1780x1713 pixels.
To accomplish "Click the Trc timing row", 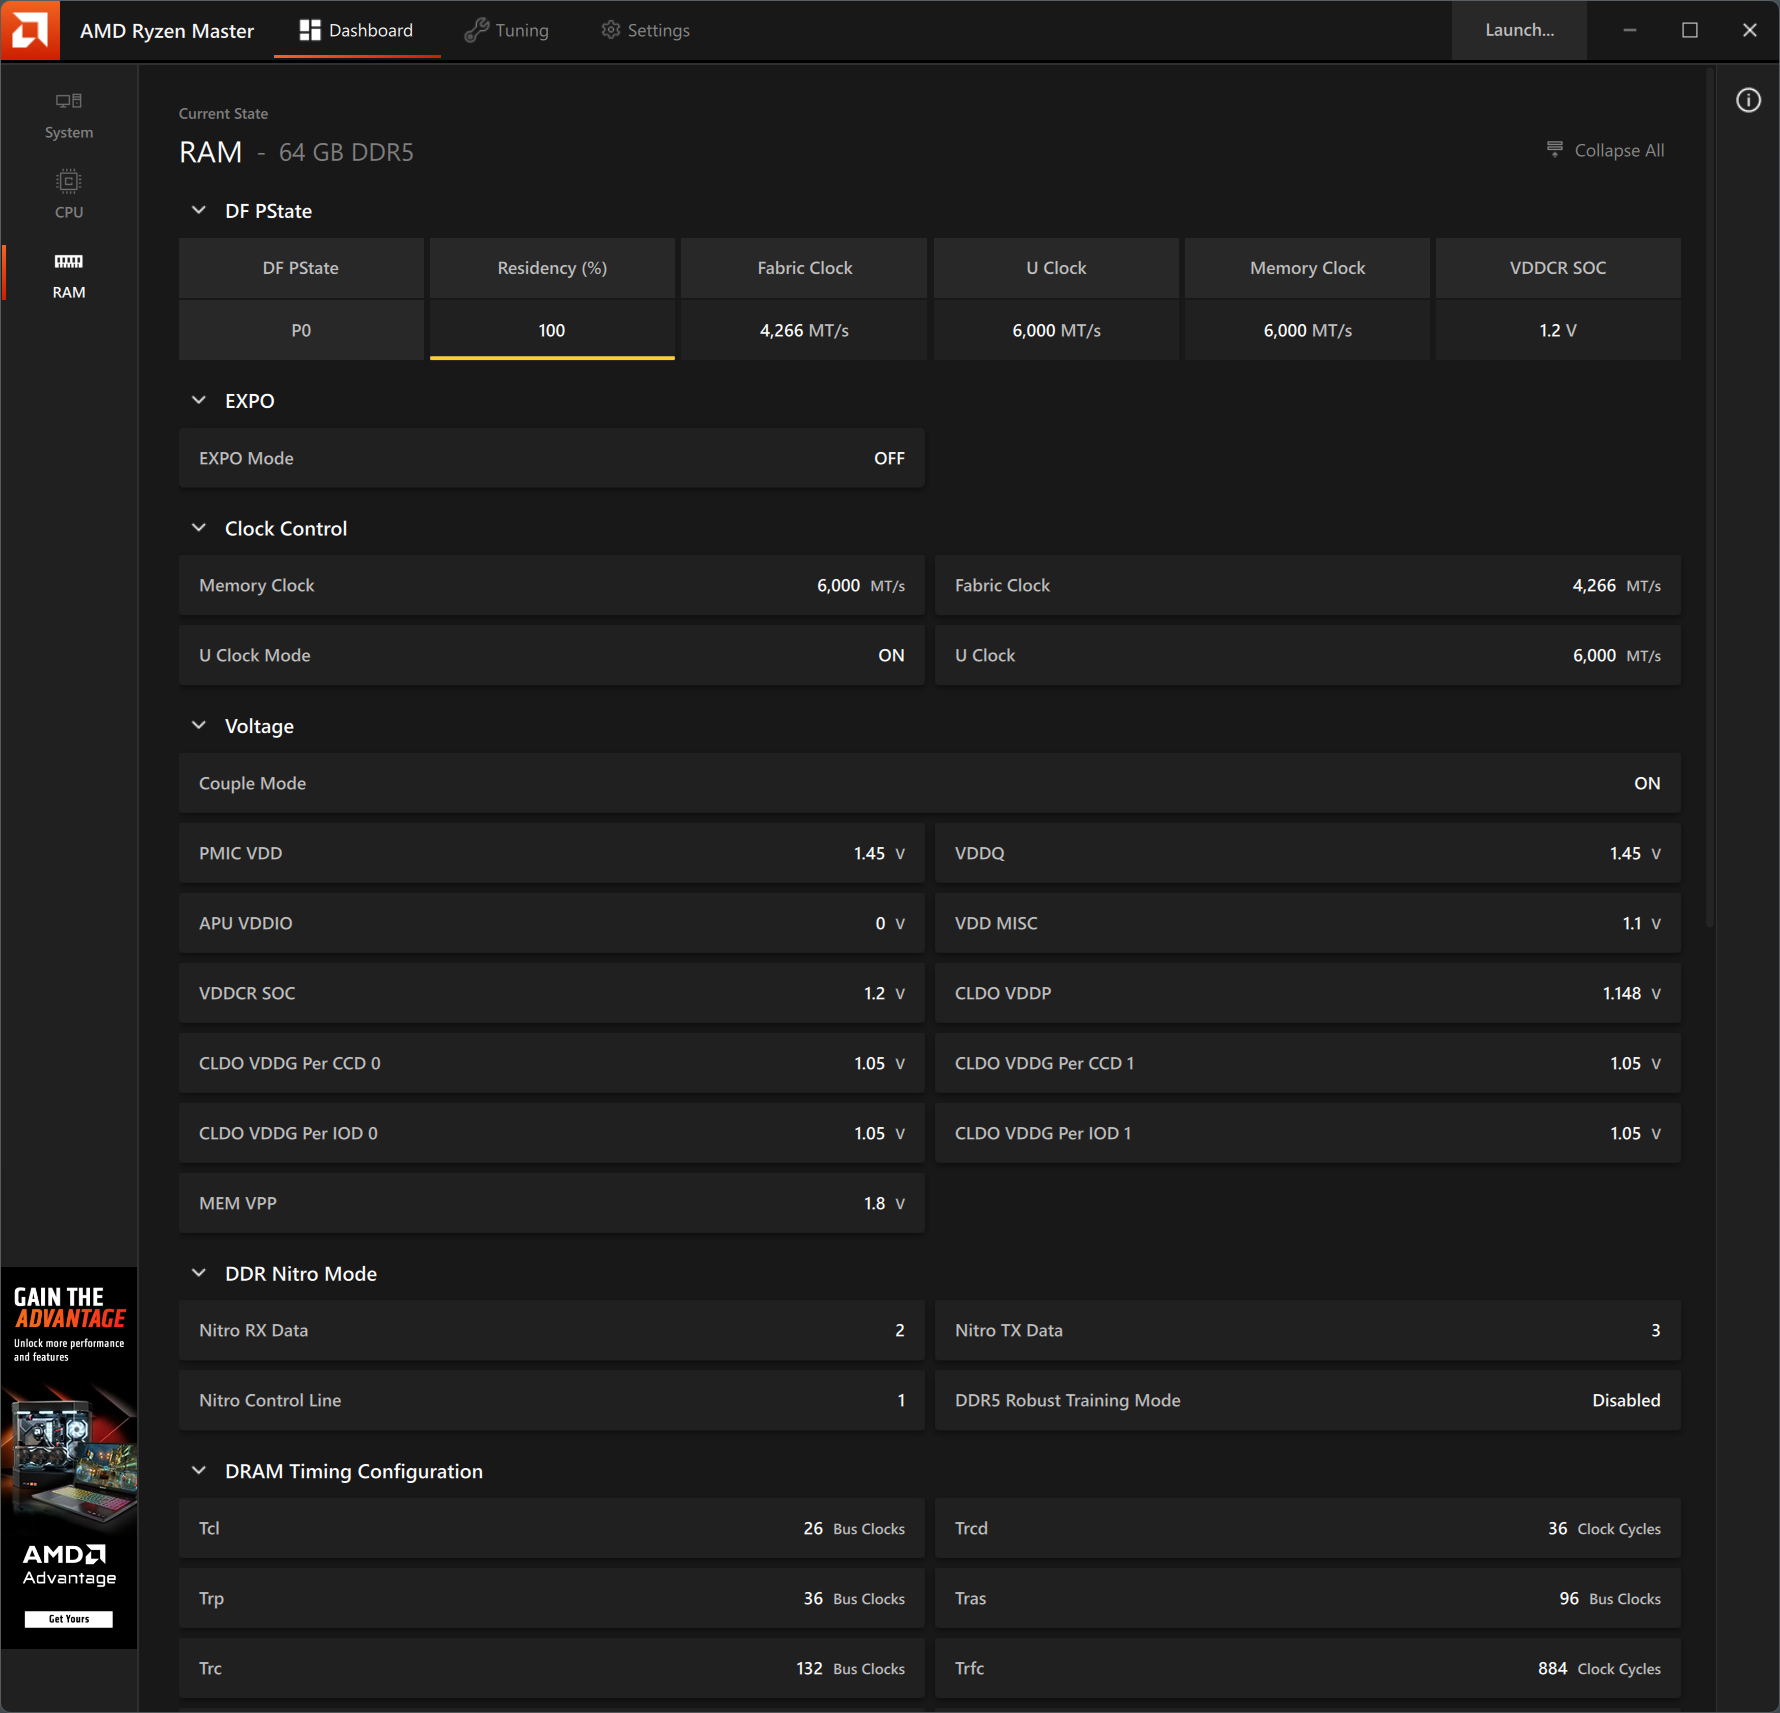I will click(x=552, y=1668).
